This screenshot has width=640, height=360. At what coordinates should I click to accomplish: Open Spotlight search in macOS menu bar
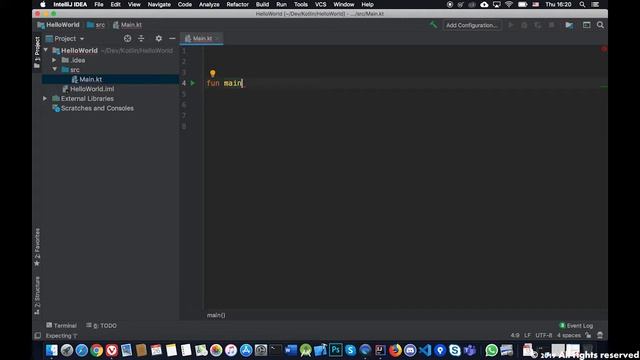pyautogui.click(x=582, y=4)
